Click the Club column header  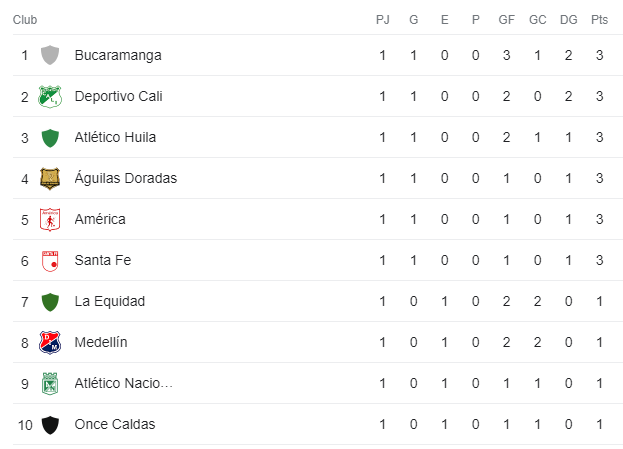tap(25, 19)
